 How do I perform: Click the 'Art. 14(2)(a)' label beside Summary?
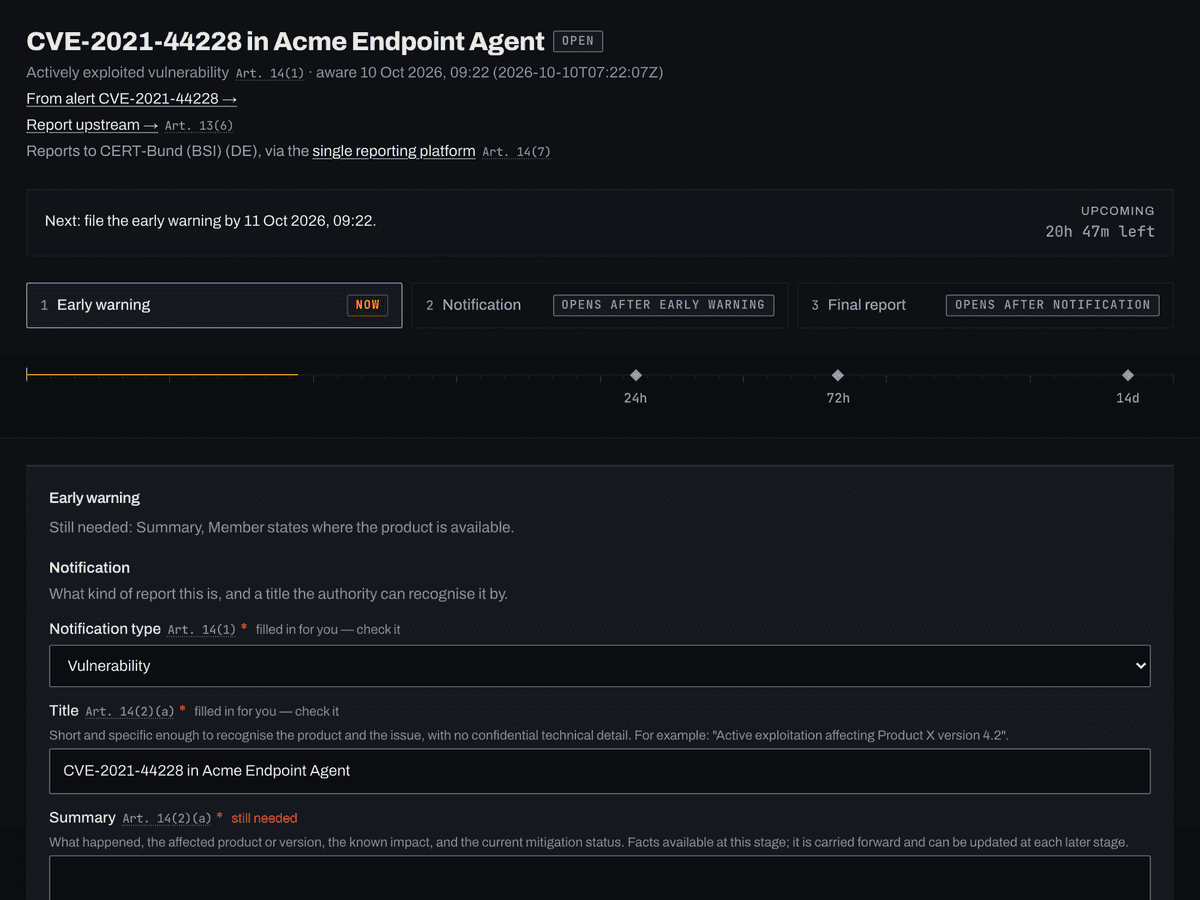click(167, 819)
